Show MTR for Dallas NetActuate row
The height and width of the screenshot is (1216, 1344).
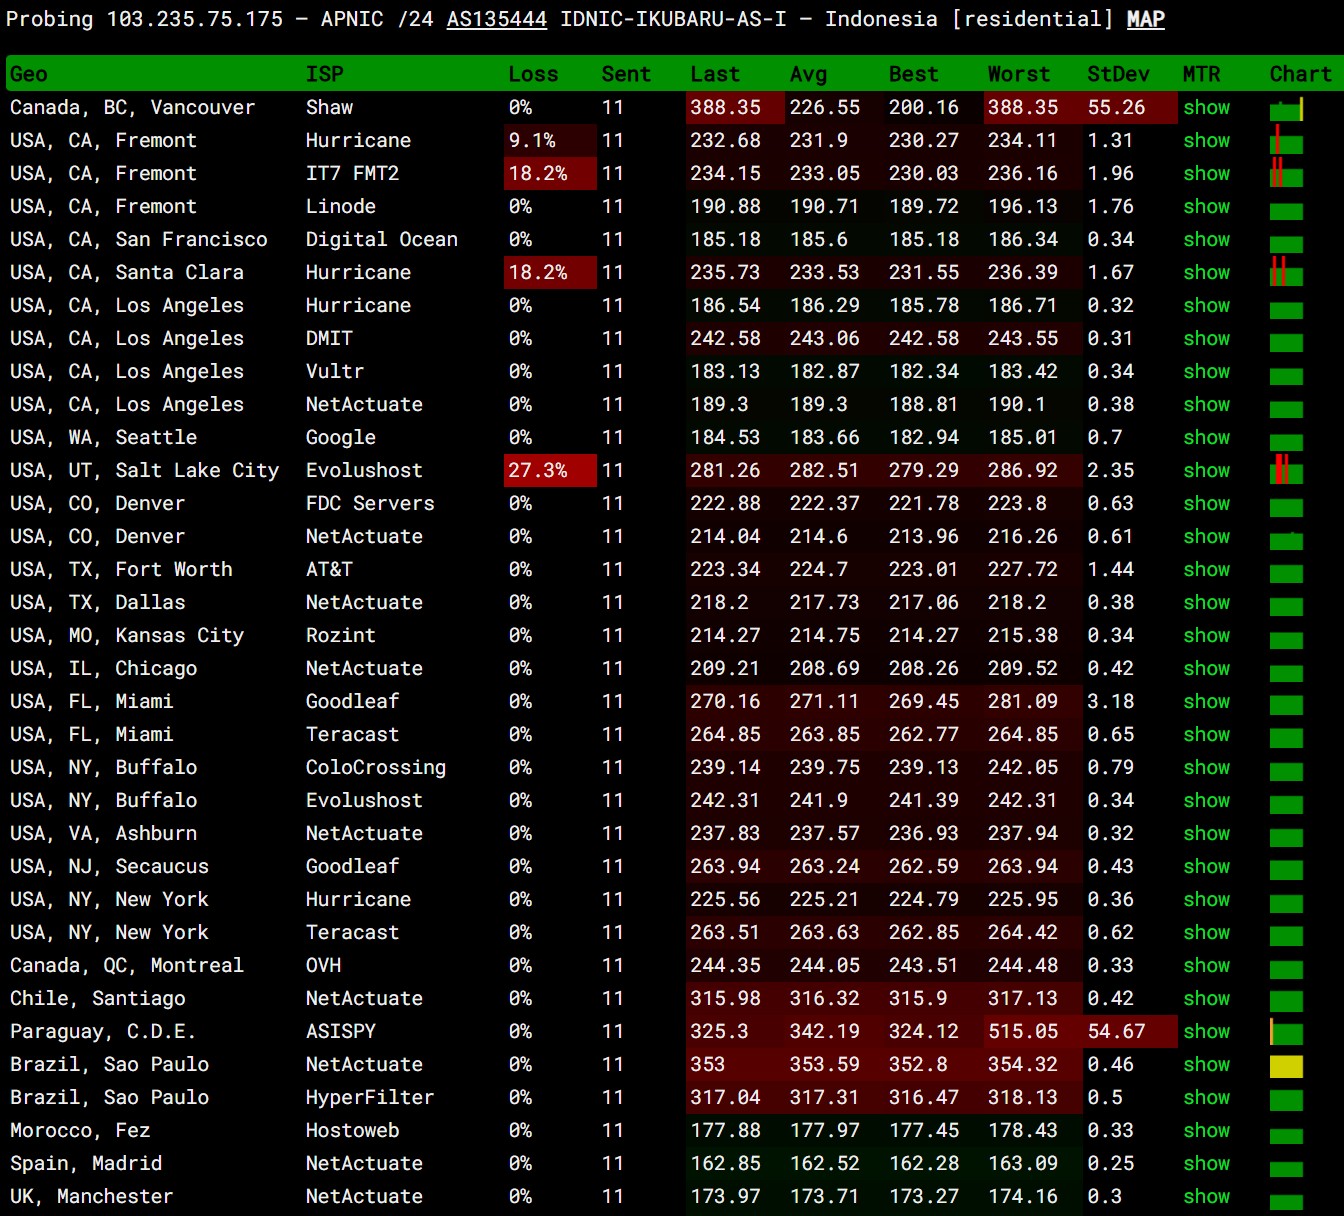pyautogui.click(x=1206, y=602)
